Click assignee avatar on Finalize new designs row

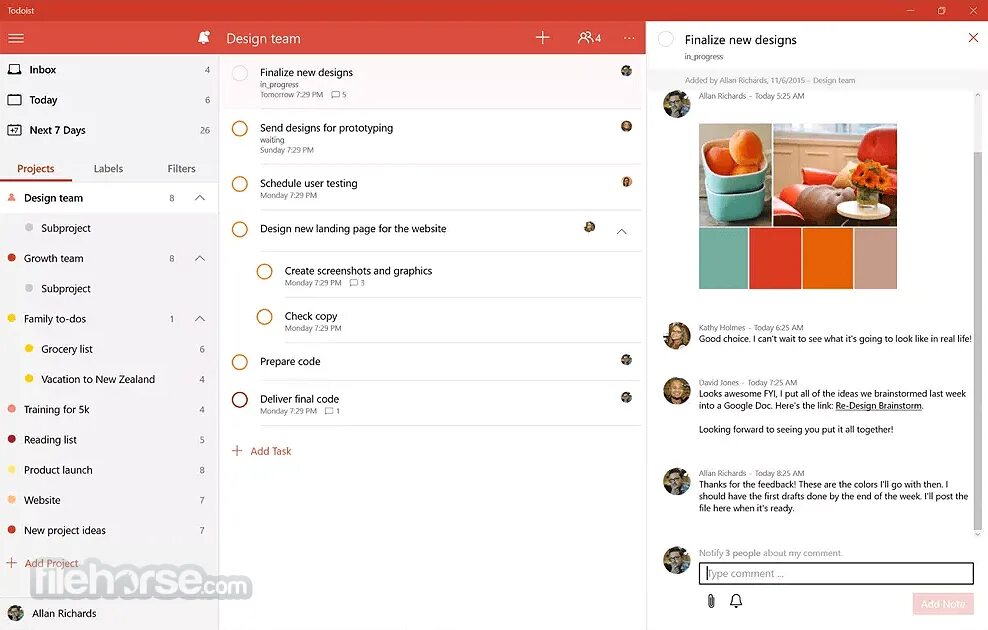pyautogui.click(x=626, y=71)
